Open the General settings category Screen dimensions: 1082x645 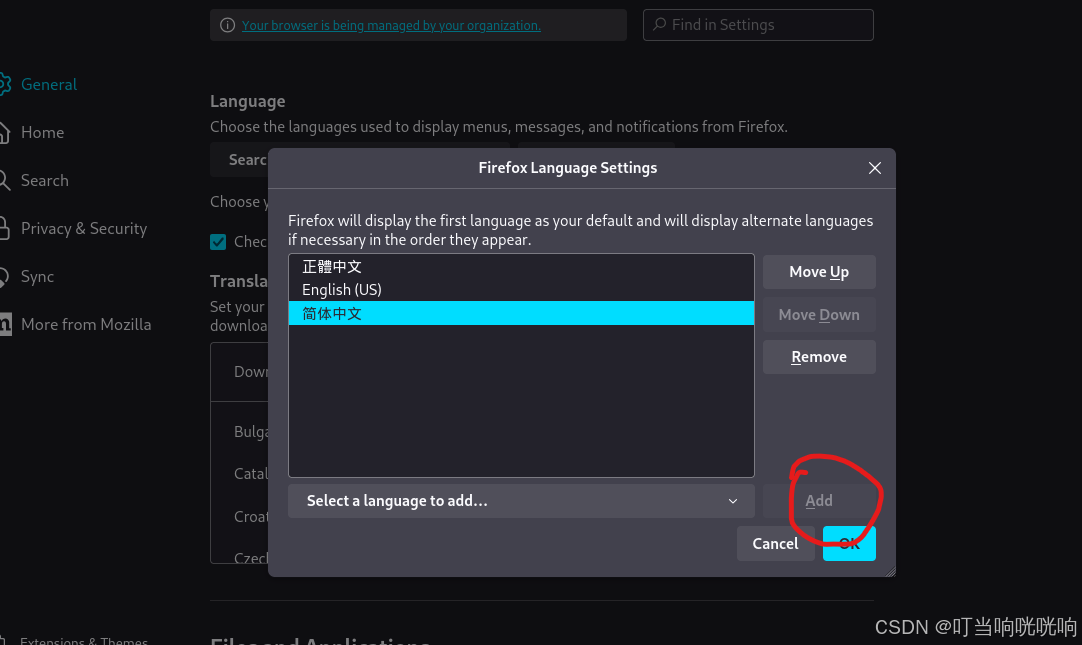click(48, 84)
